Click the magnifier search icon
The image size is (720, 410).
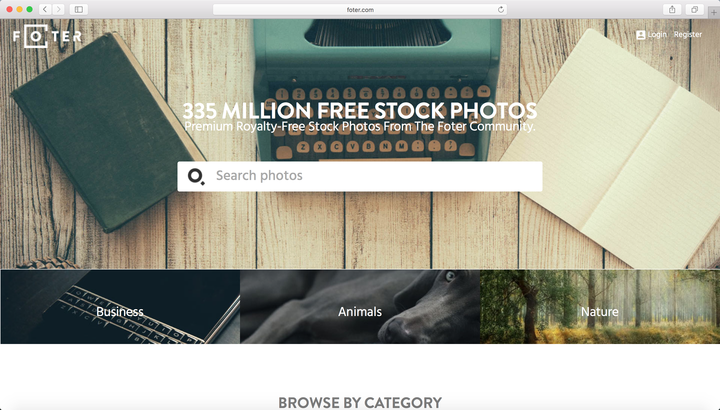(x=196, y=176)
